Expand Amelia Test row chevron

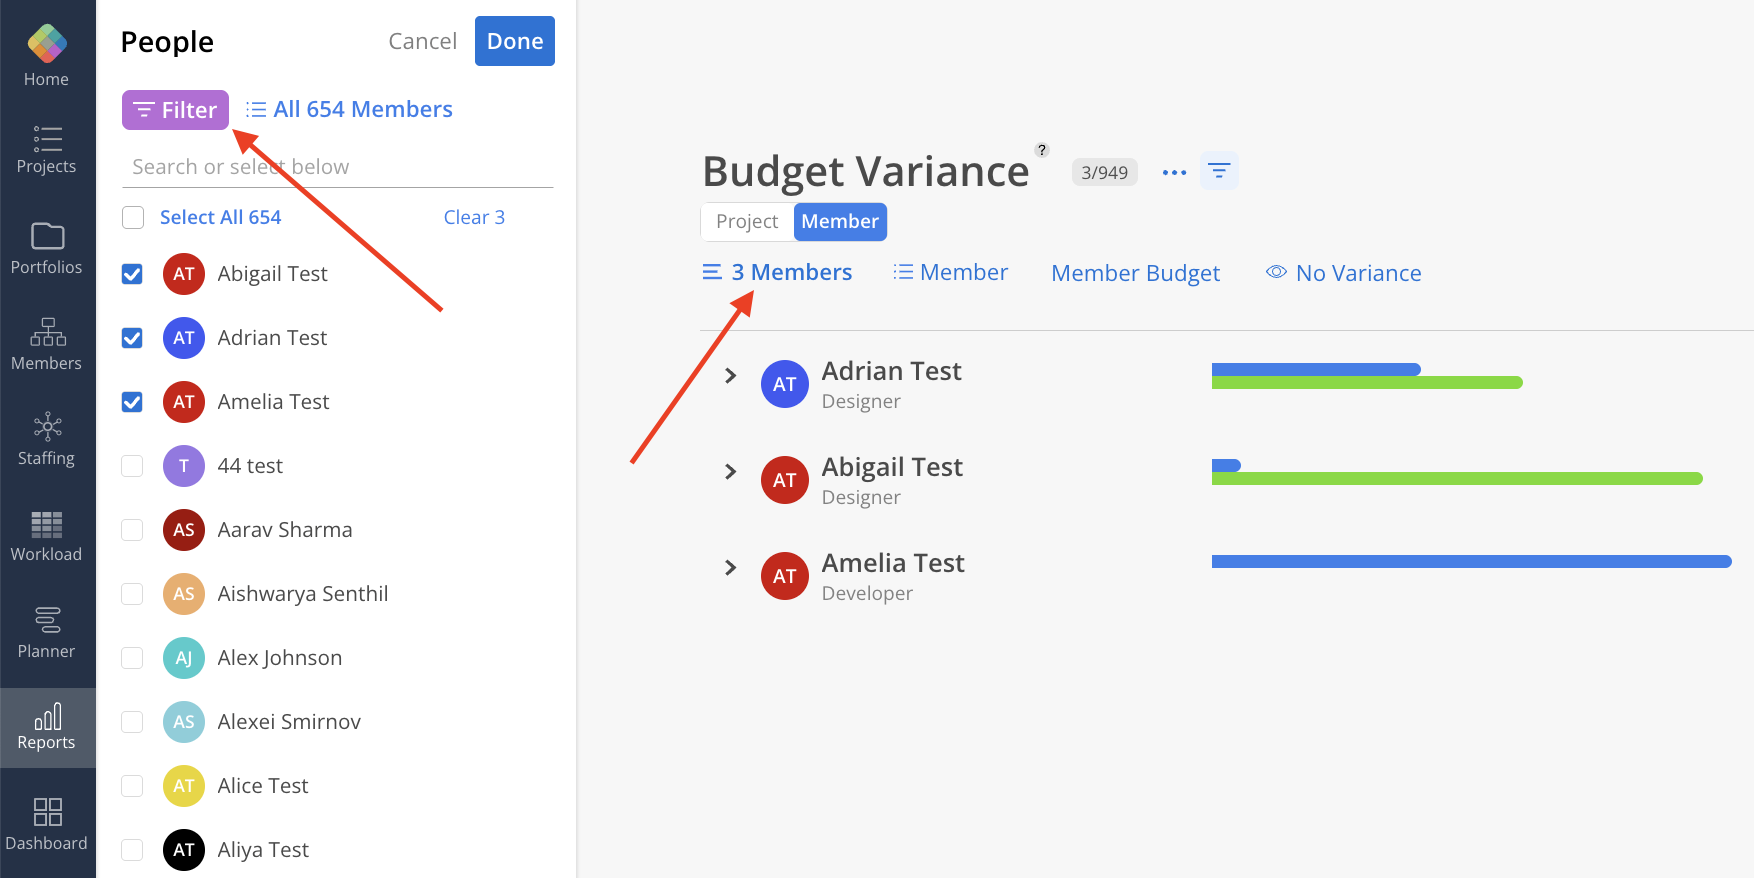point(730,567)
